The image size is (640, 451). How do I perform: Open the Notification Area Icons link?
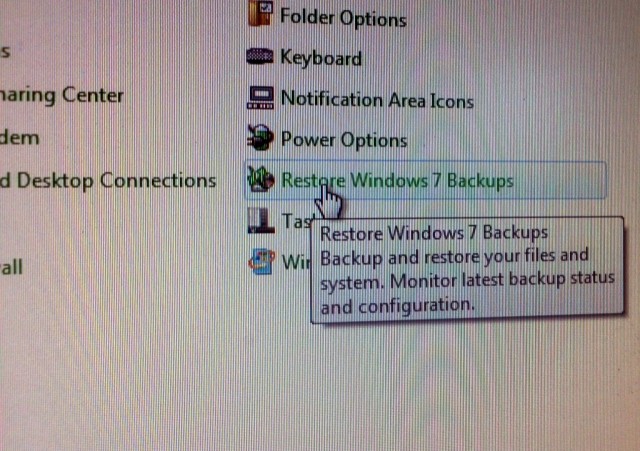tap(377, 100)
